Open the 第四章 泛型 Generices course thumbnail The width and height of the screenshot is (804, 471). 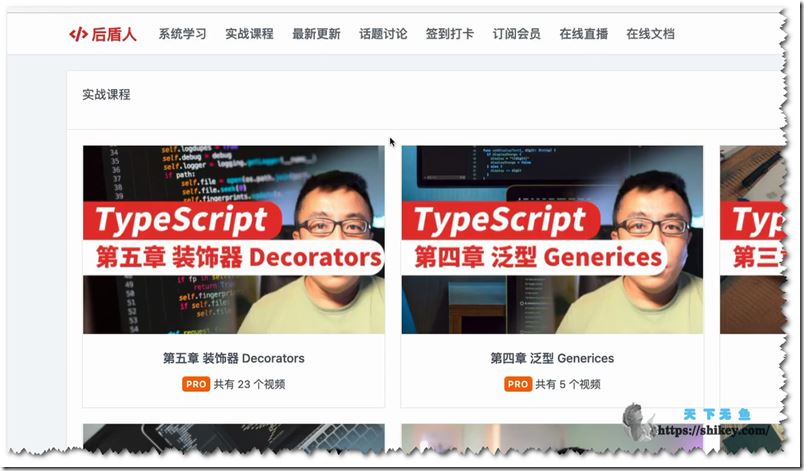pyautogui.click(x=552, y=239)
